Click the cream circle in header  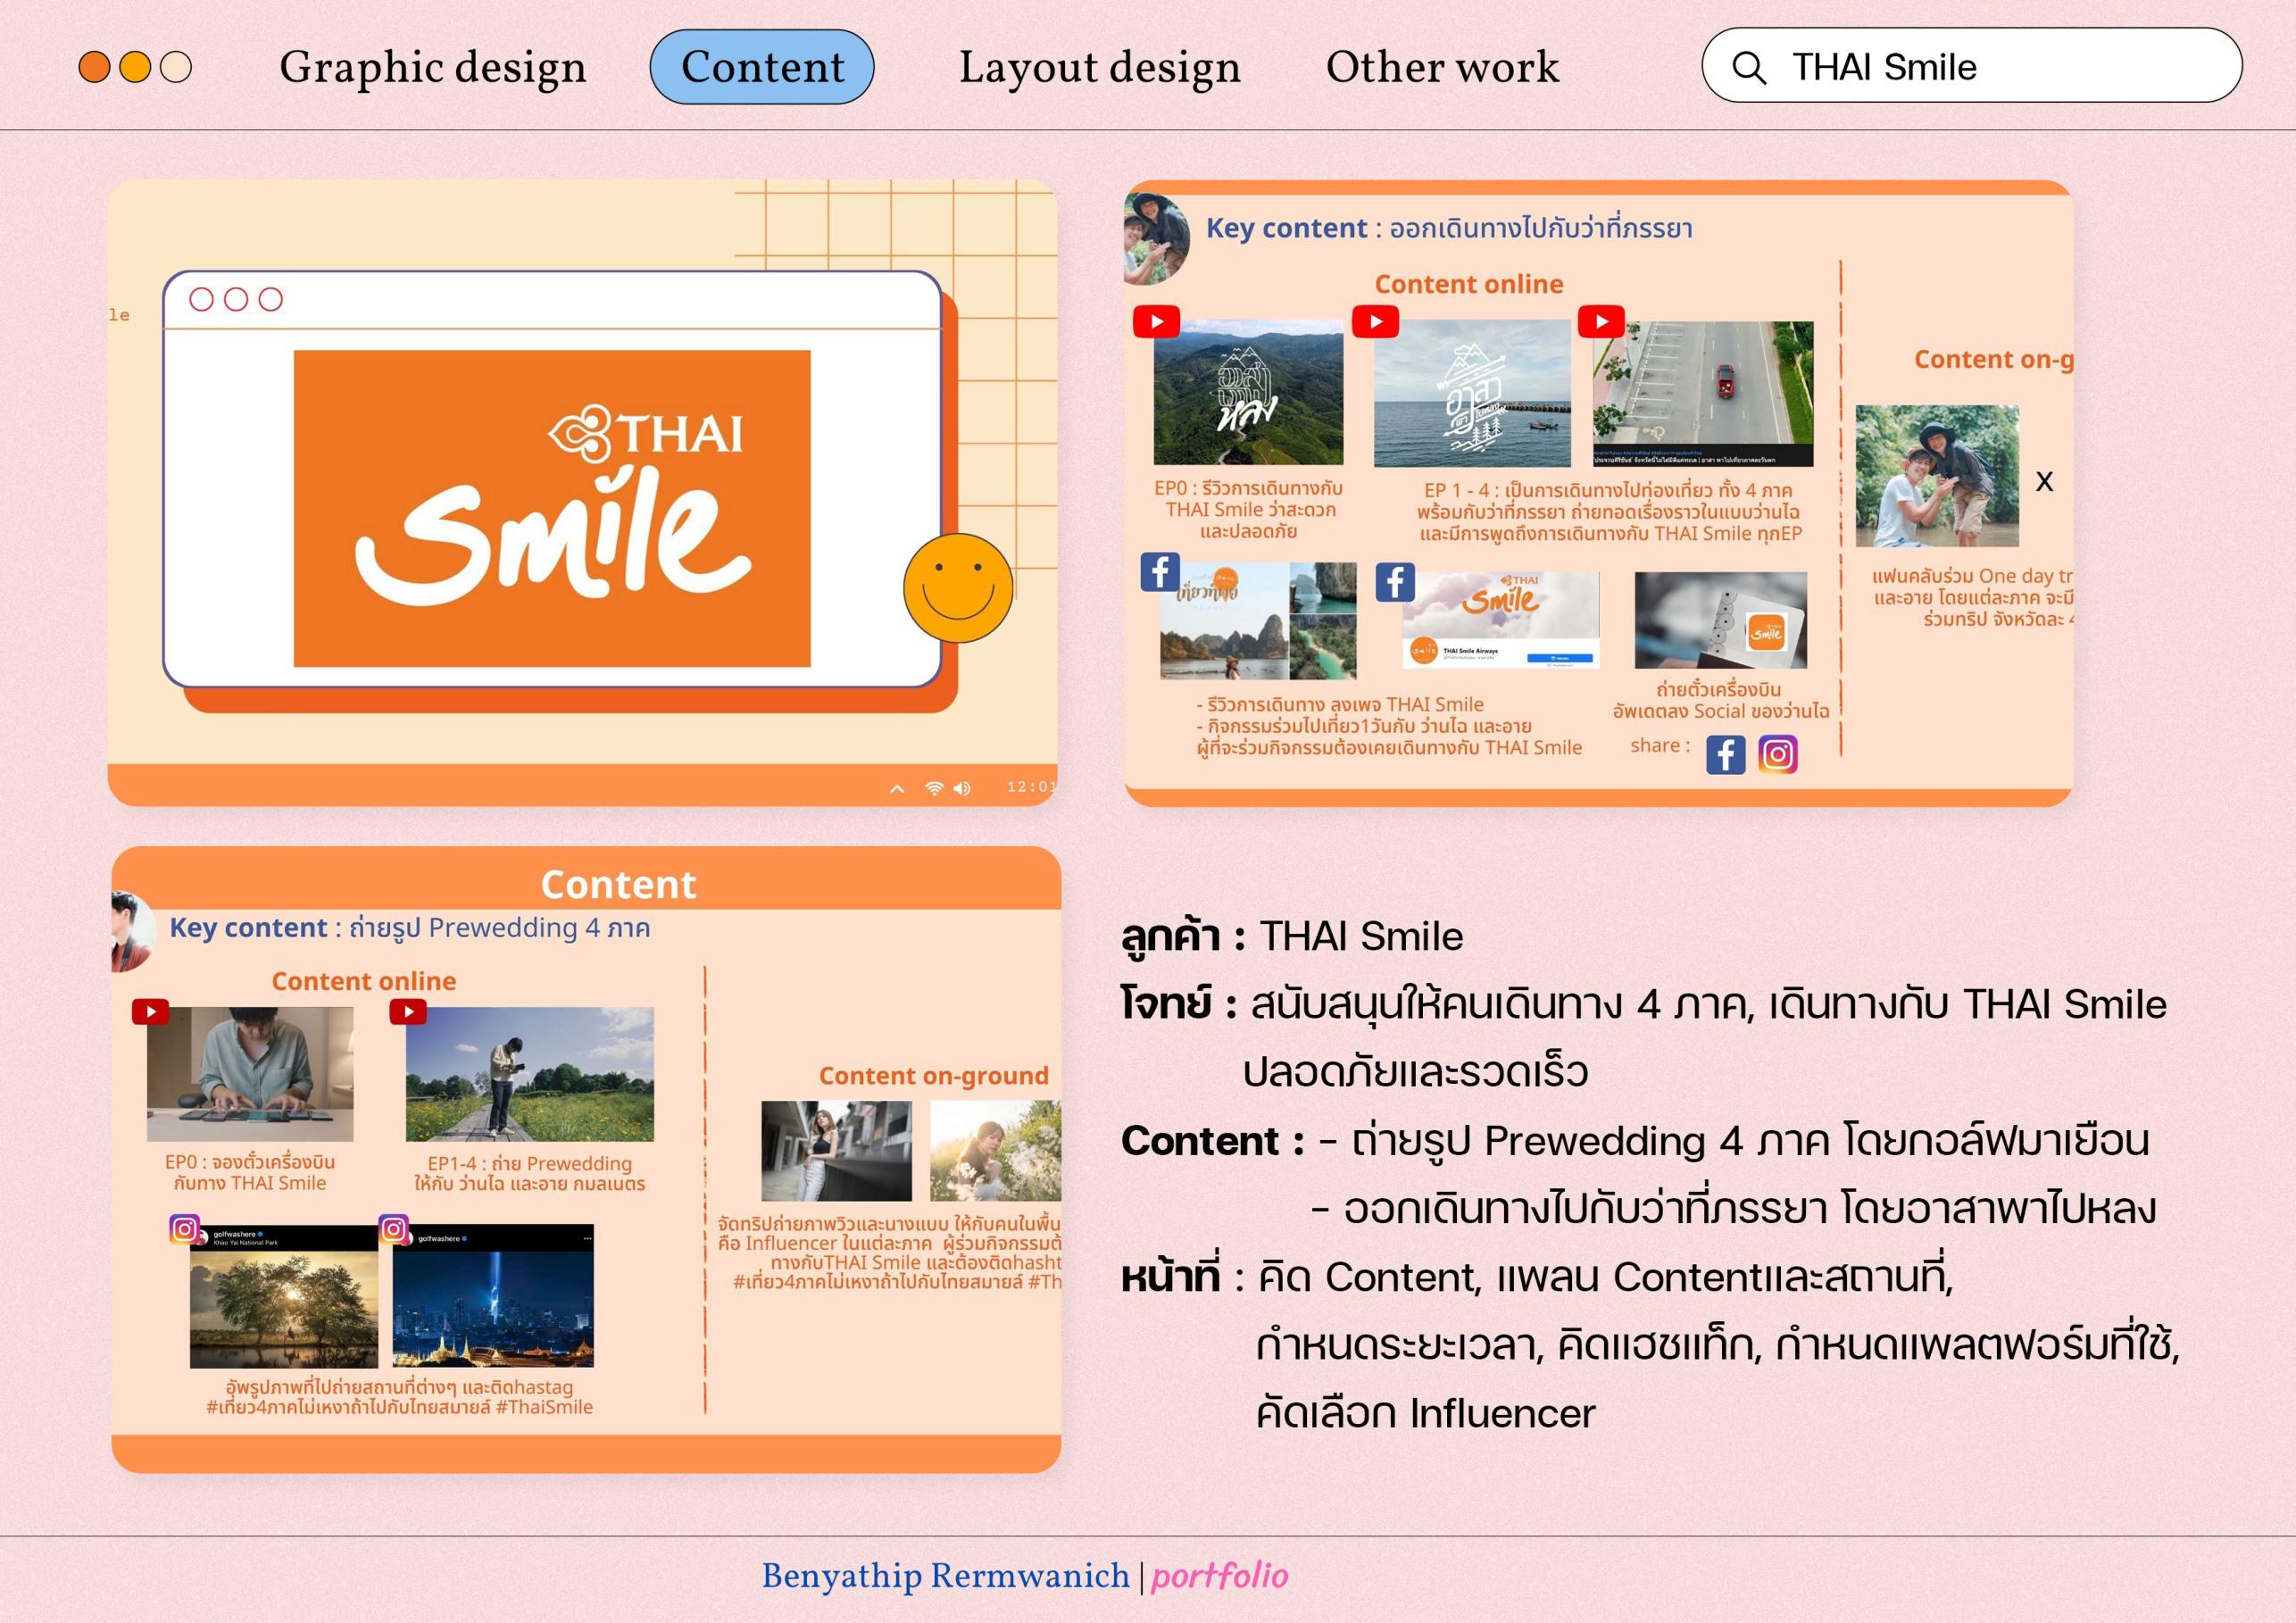tap(176, 67)
